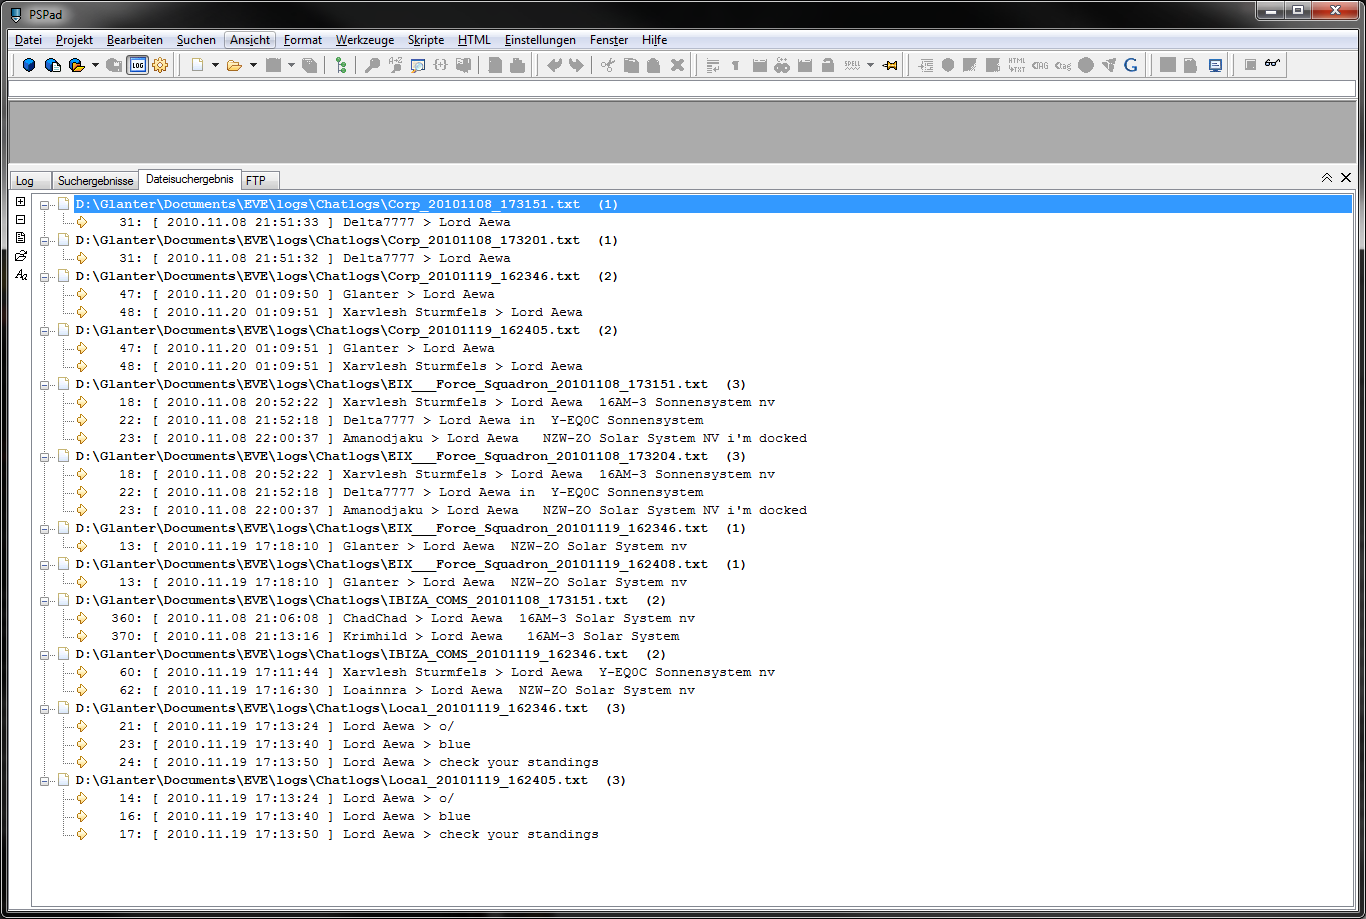Switch to the Suchergebnisse tab

[x=95, y=181]
